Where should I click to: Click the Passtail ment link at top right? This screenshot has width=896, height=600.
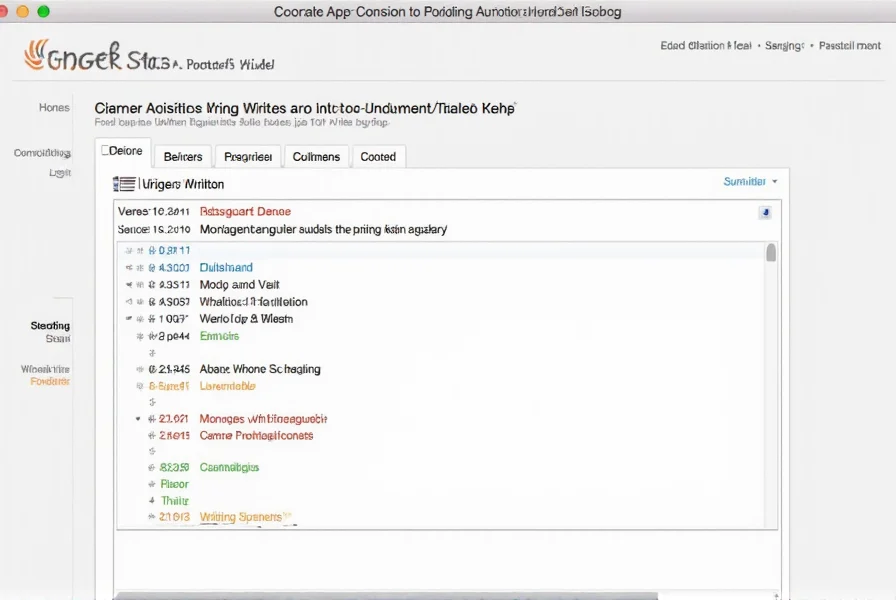(850, 46)
